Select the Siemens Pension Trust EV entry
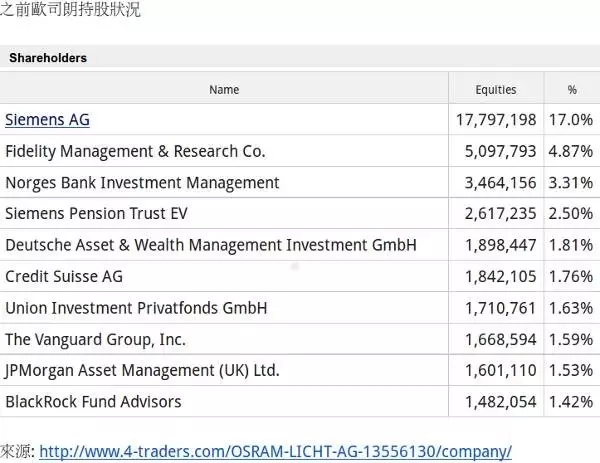The width and height of the screenshot is (600, 463). 96,214
